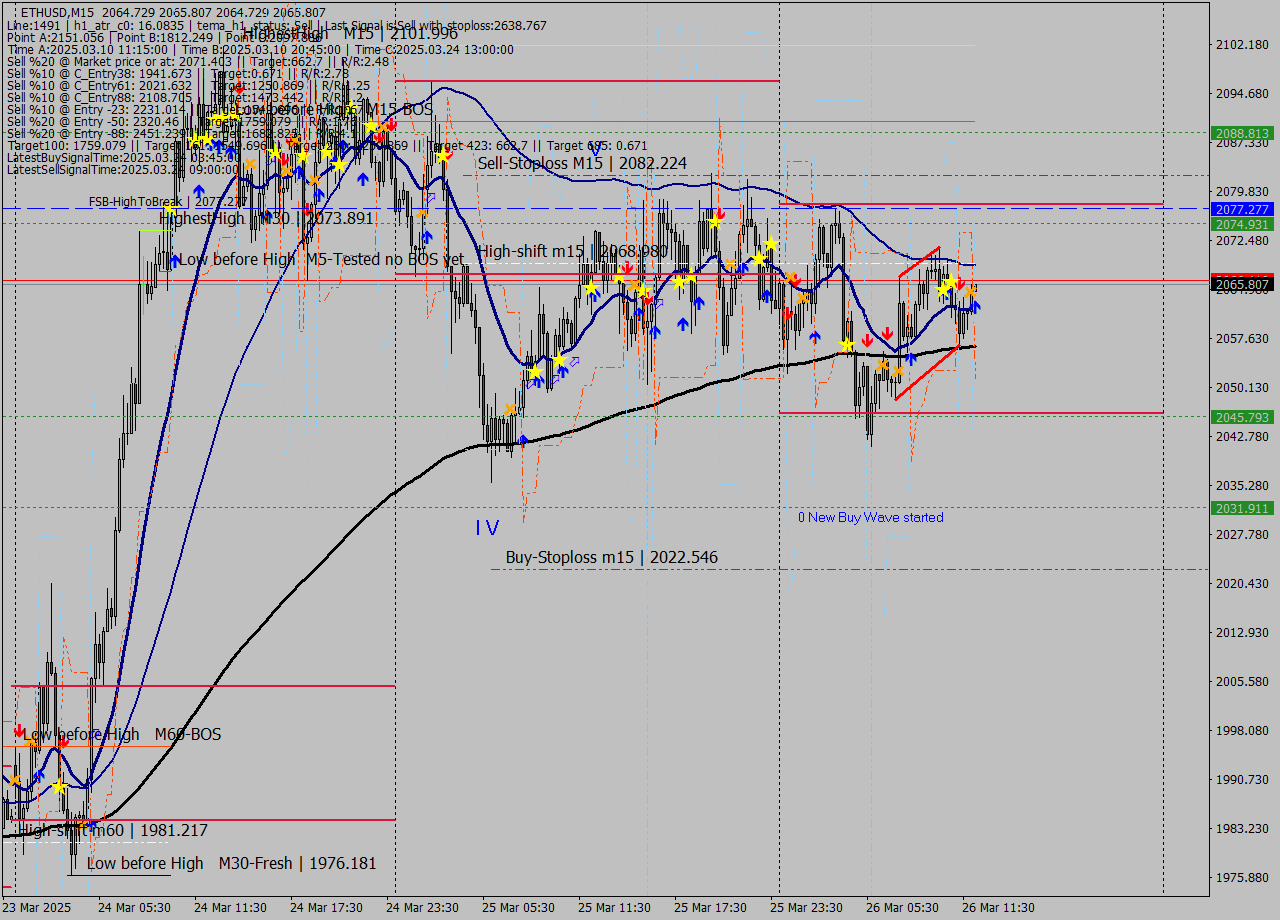This screenshot has width=1280, height=920.
Task: Click the Buy-Stoploss m15 2022.546 label
Action: [611, 557]
